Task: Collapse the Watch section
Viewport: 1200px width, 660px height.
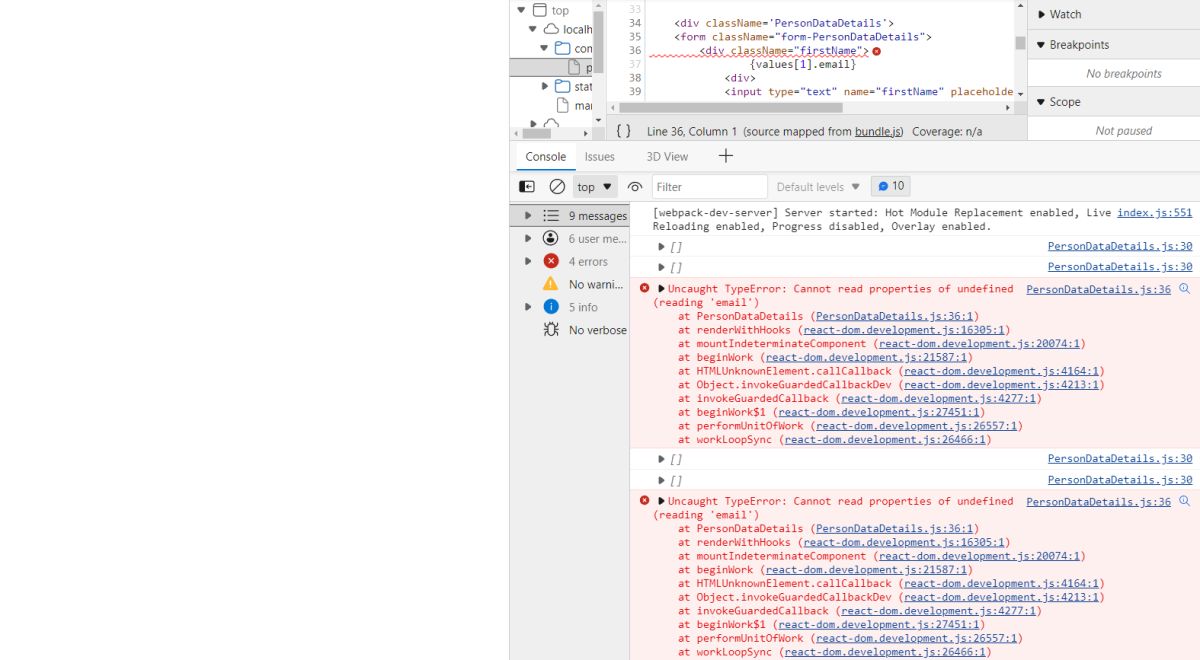Action: (x=1041, y=14)
